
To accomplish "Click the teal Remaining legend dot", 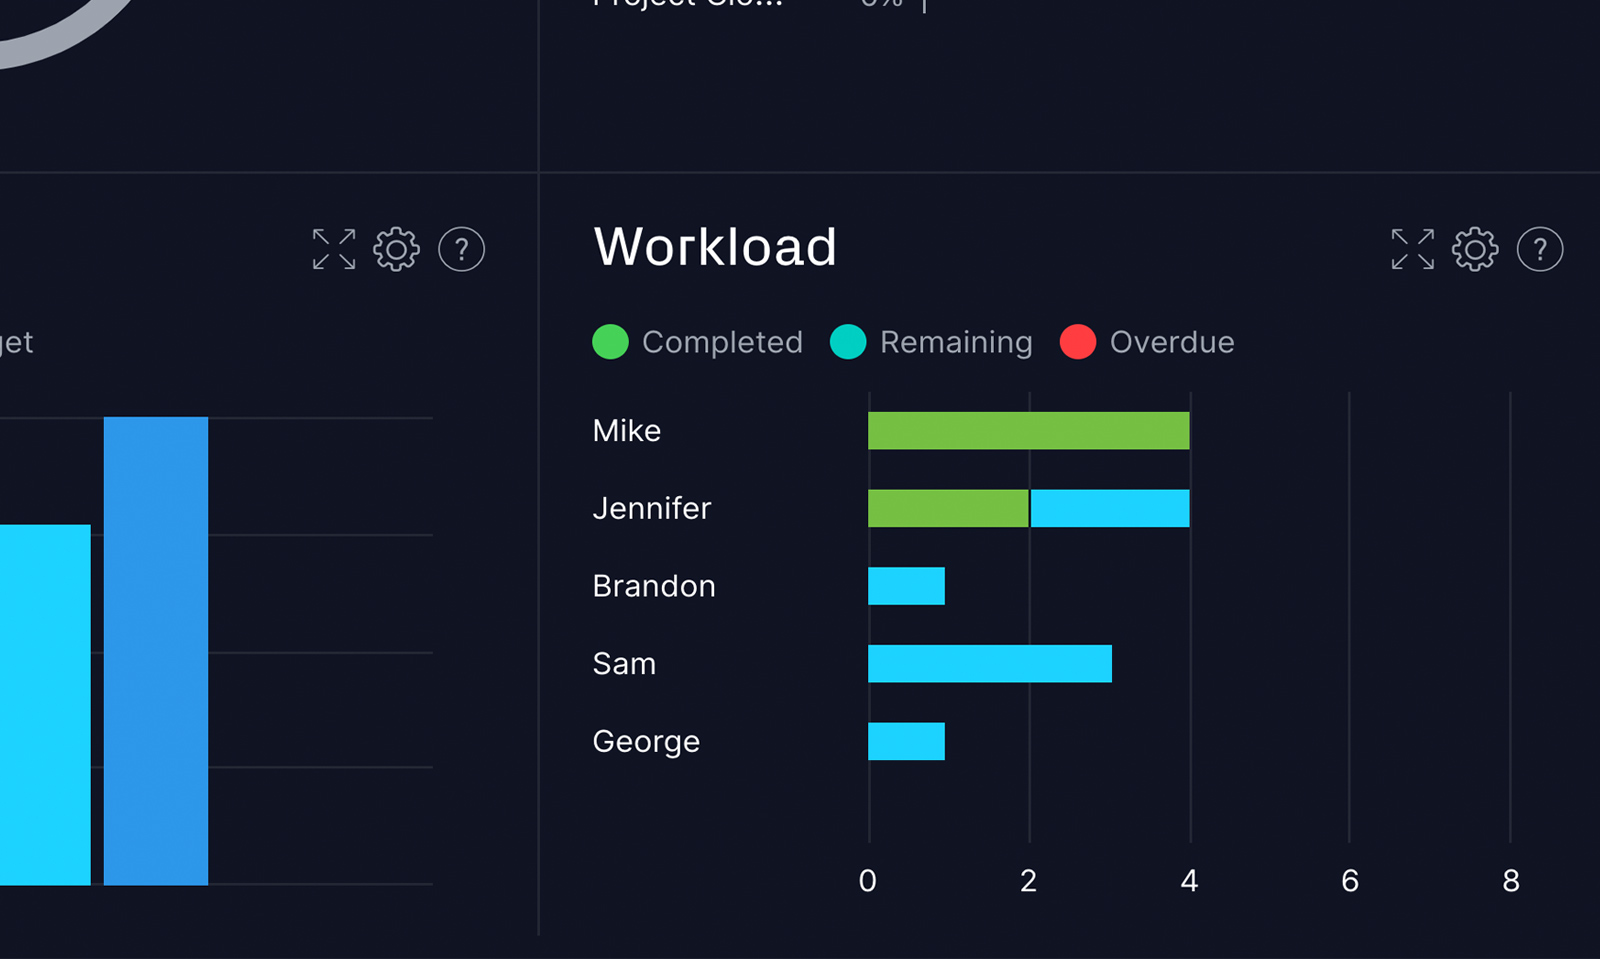I will 848,342.
